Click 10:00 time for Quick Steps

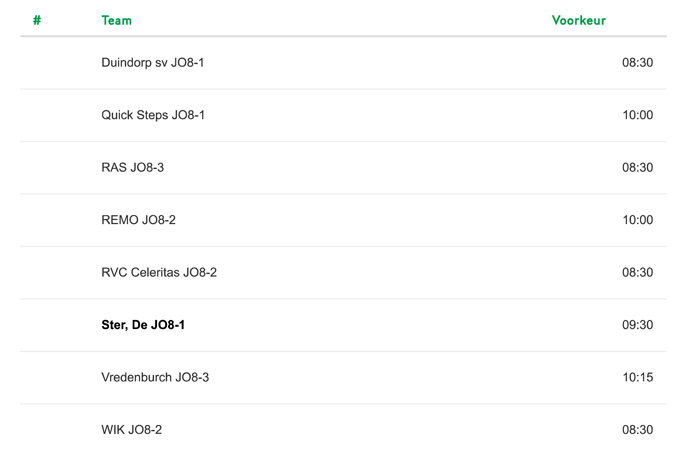tap(637, 115)
